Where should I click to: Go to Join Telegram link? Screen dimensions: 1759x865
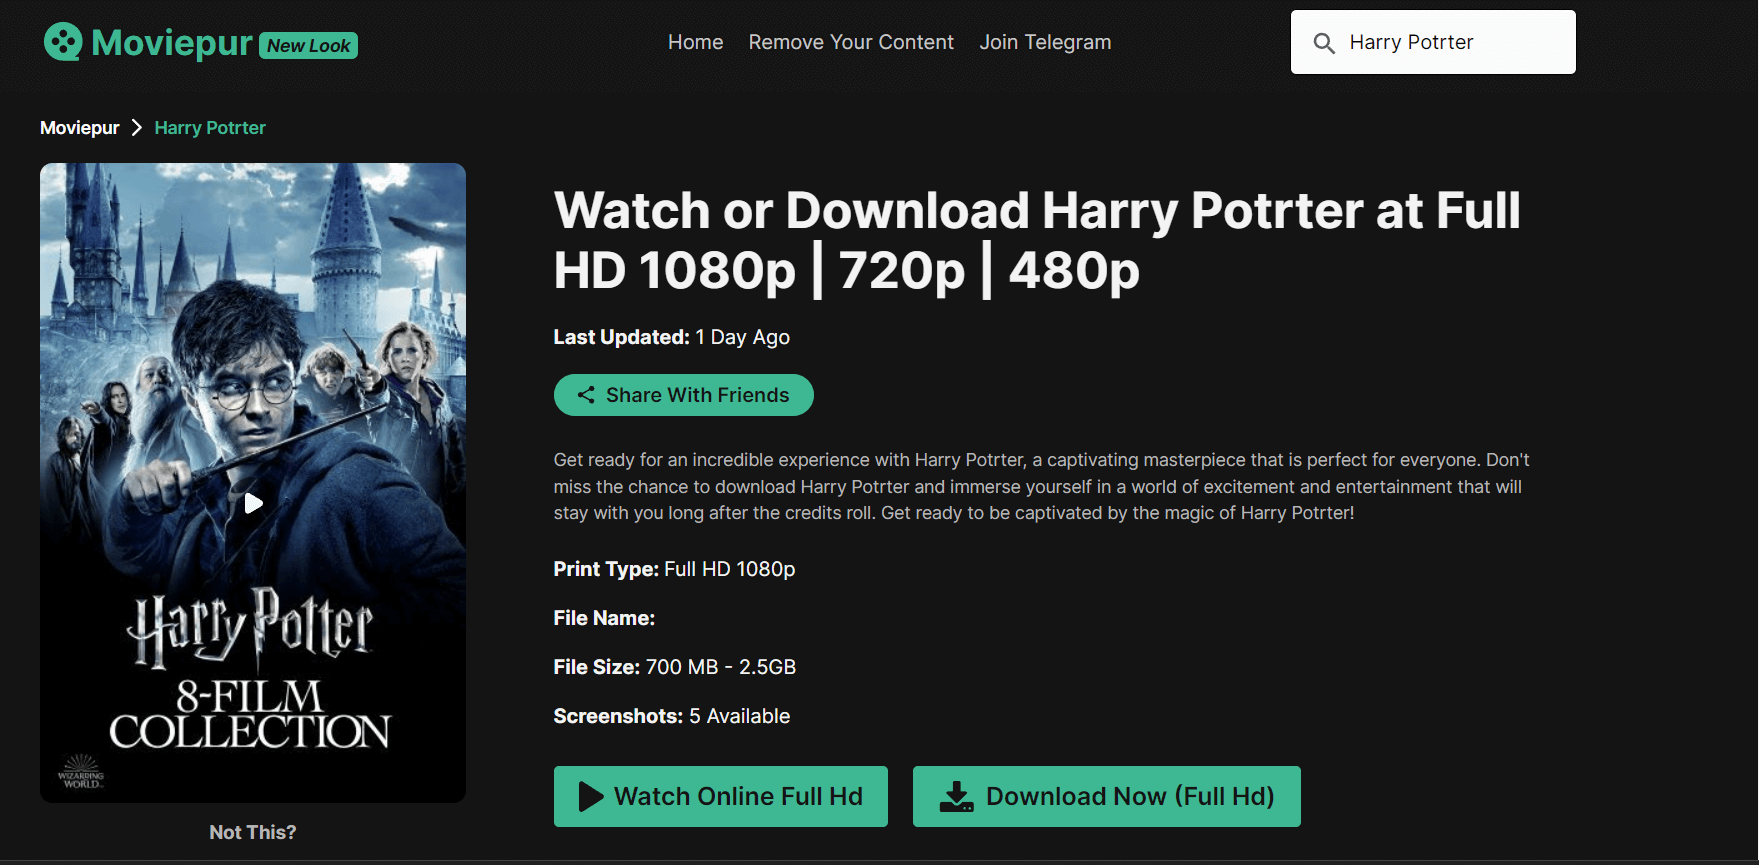pos(1045,42)
